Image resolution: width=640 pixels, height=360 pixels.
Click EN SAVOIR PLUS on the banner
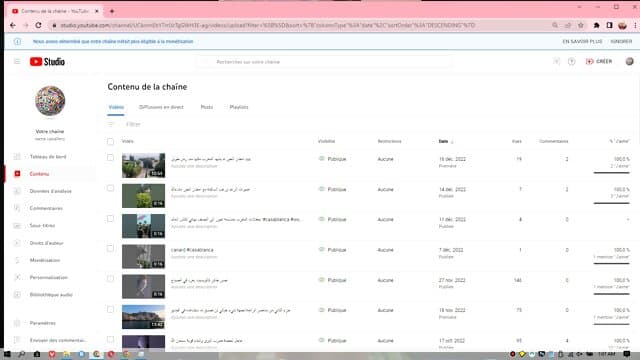click(x=582, y=42)
